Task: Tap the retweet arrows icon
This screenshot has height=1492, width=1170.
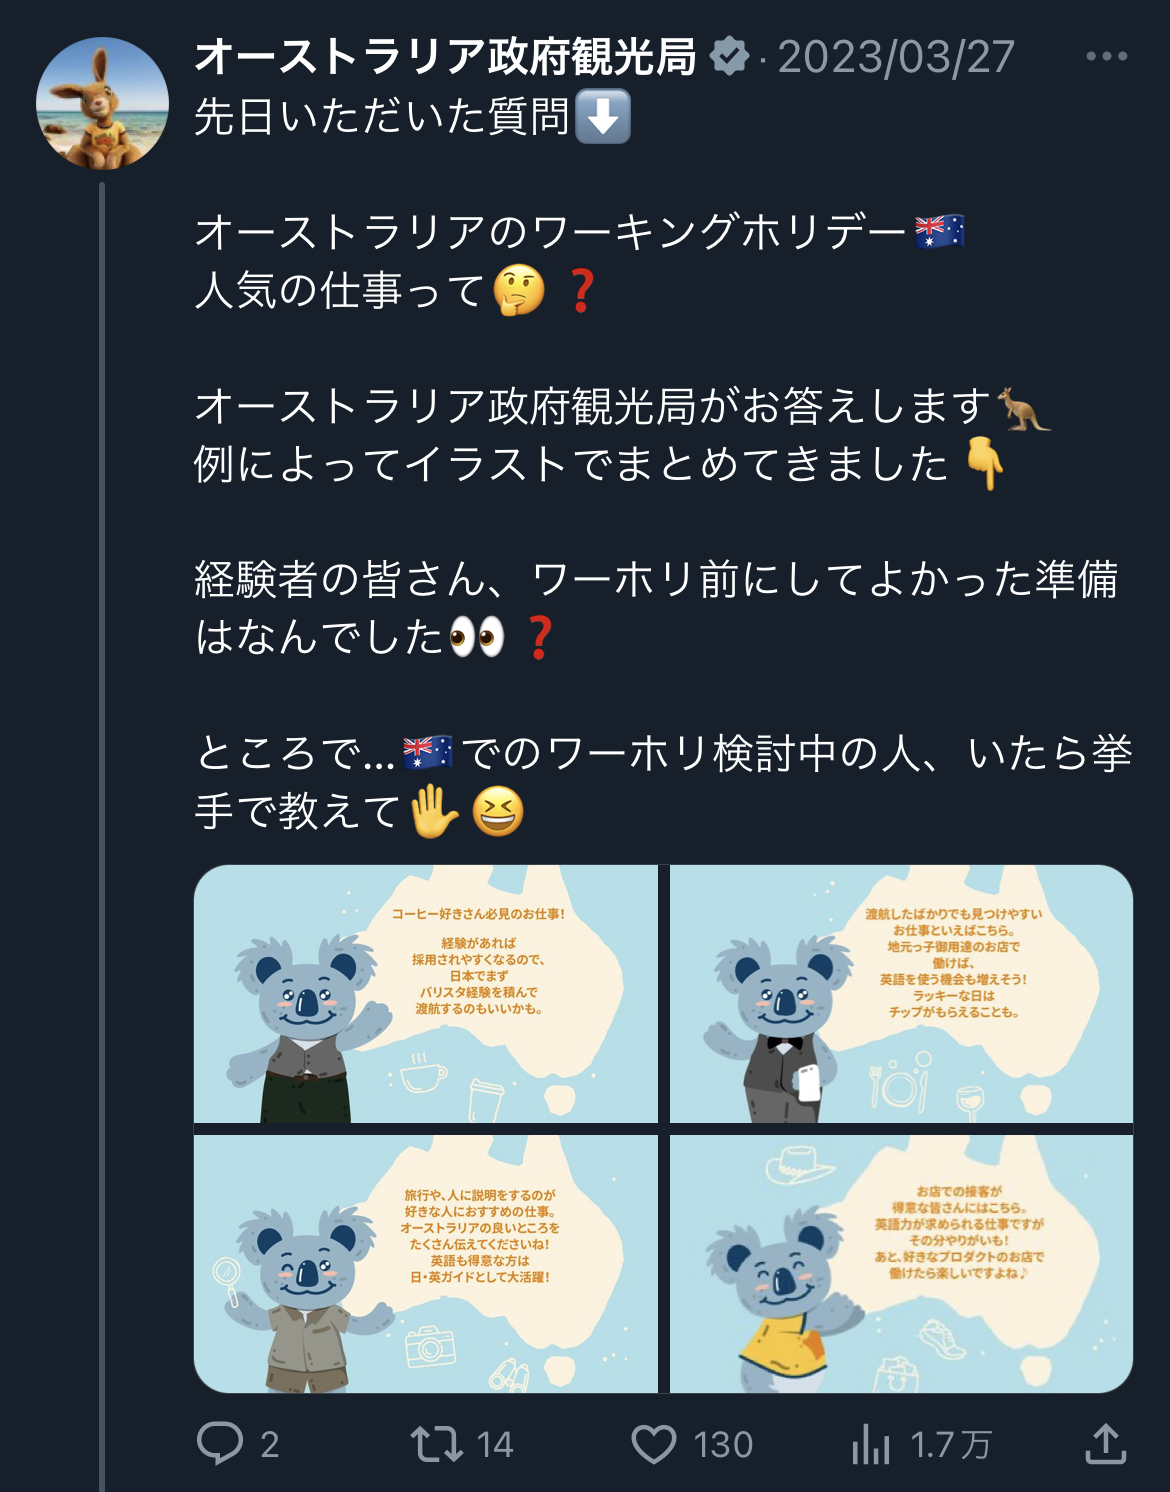Action: 436,1444
